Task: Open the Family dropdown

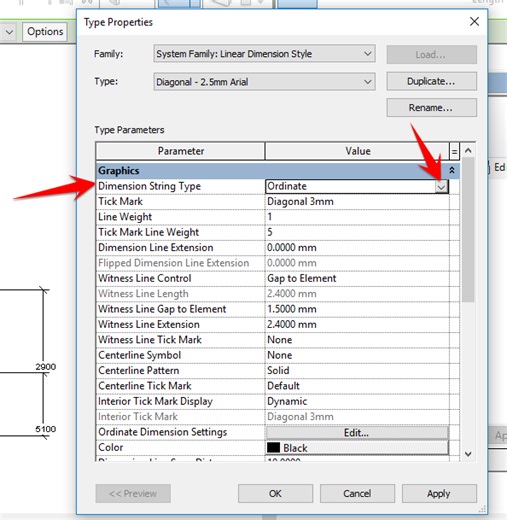Action: pyautogui.click(x=264, y=54)
